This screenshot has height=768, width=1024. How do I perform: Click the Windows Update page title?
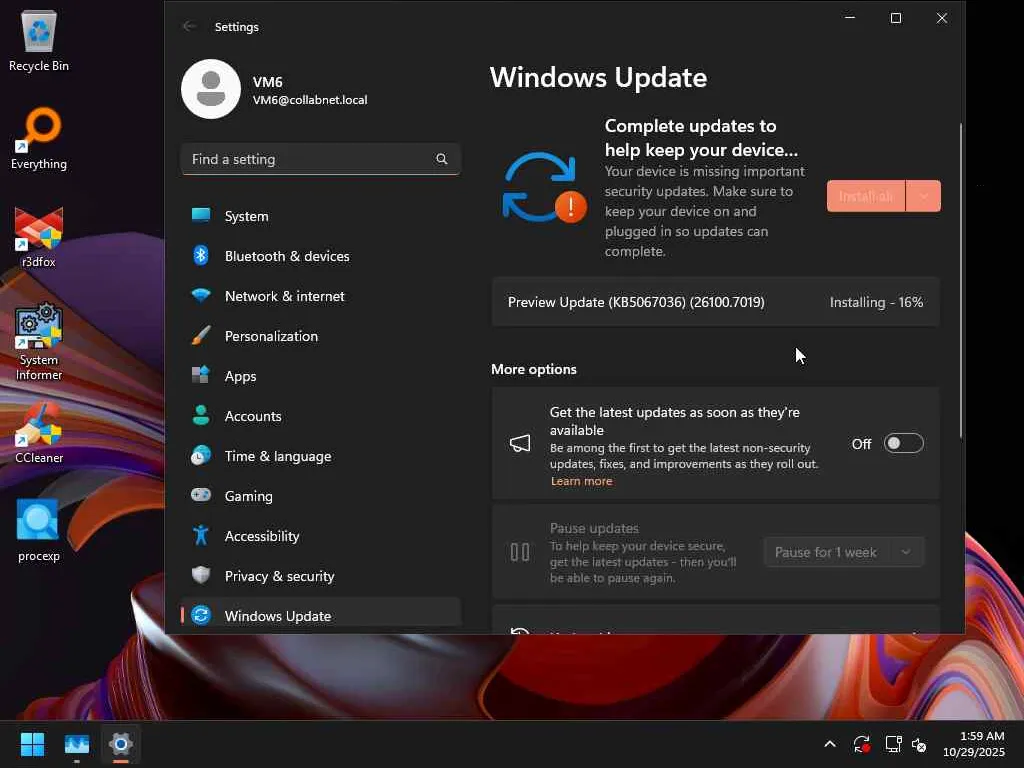[x=598, y=77]
